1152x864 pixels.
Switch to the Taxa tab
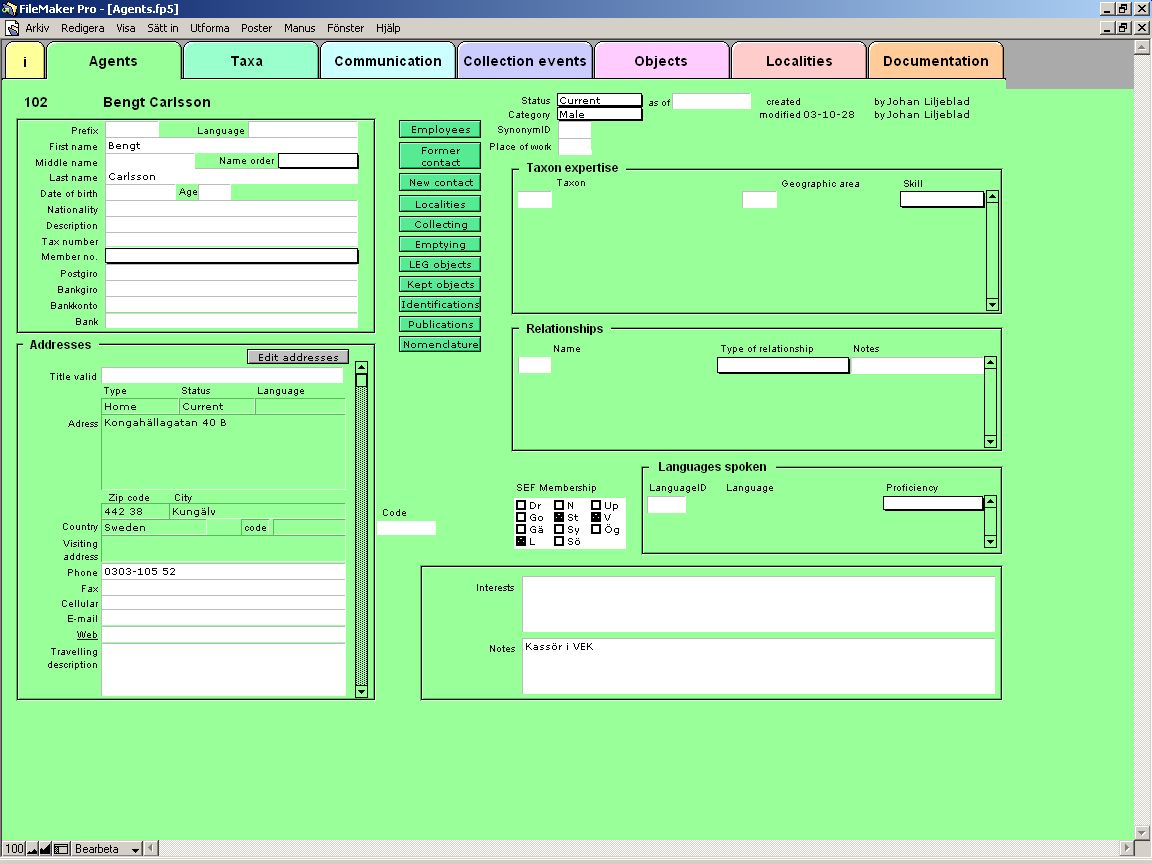(x=247, y=61)
